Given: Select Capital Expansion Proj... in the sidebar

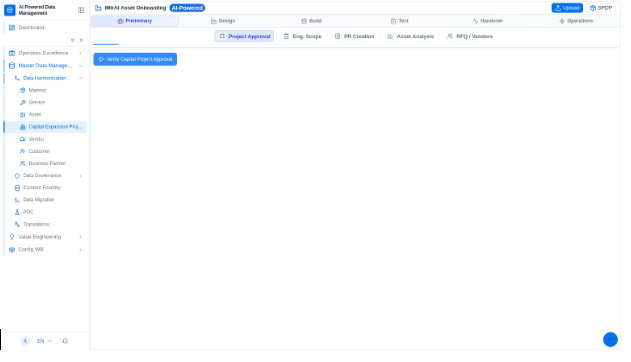Looking at the screenshot, I should pyautogui.click(x=45, y=127).
